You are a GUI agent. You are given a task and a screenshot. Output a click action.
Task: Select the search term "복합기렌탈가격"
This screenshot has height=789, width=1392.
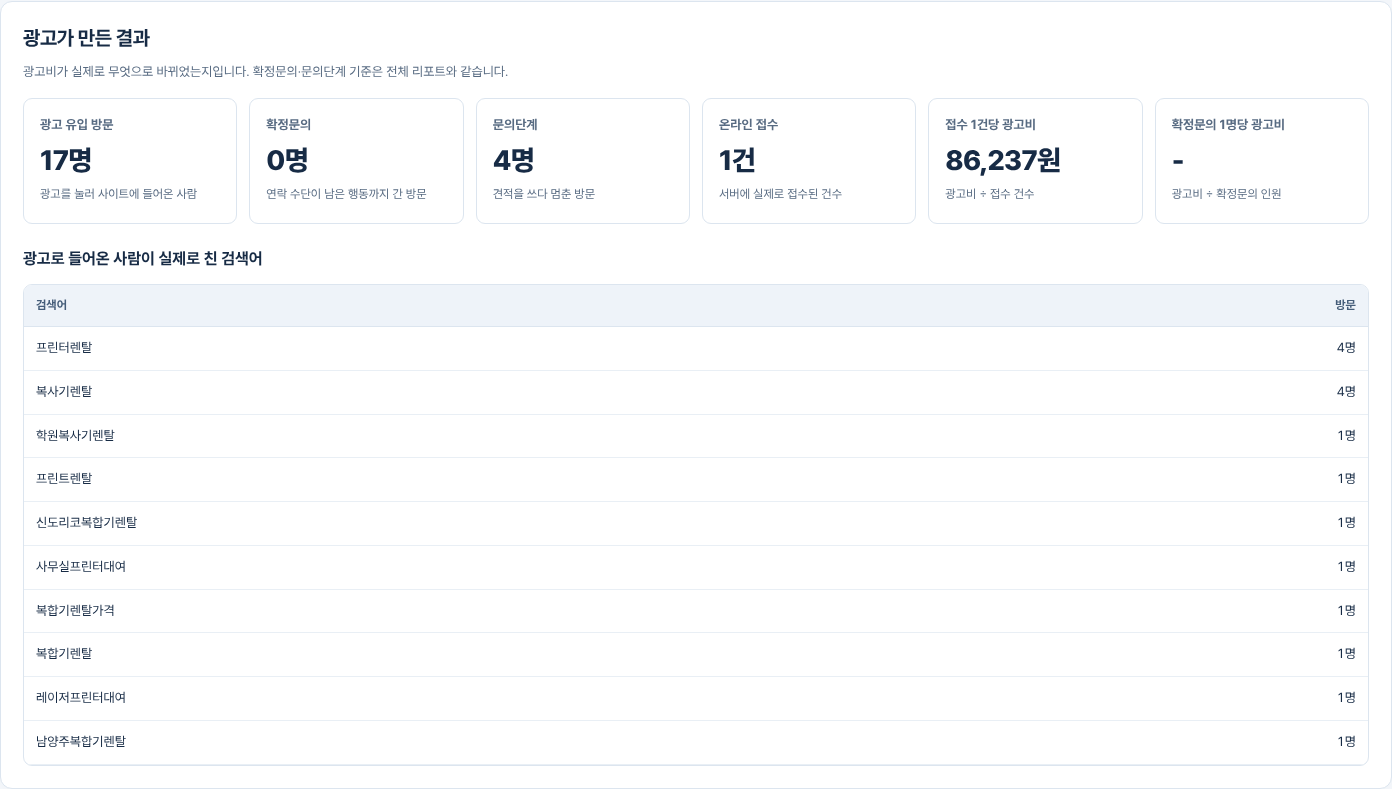pyautogui.click(x=75, y=611)
